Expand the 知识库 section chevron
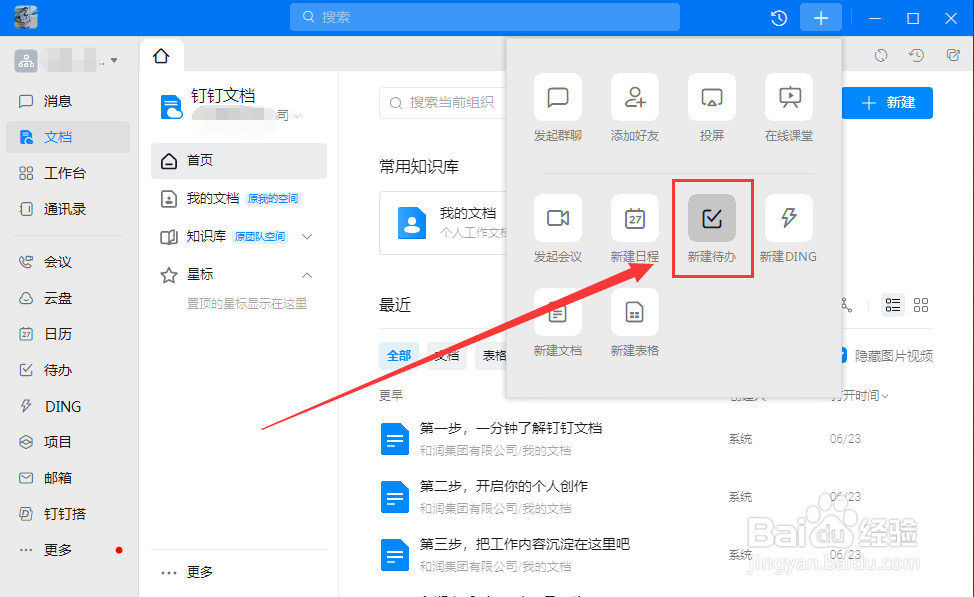The width and height of the screenshot is (974, 597). 307,238
